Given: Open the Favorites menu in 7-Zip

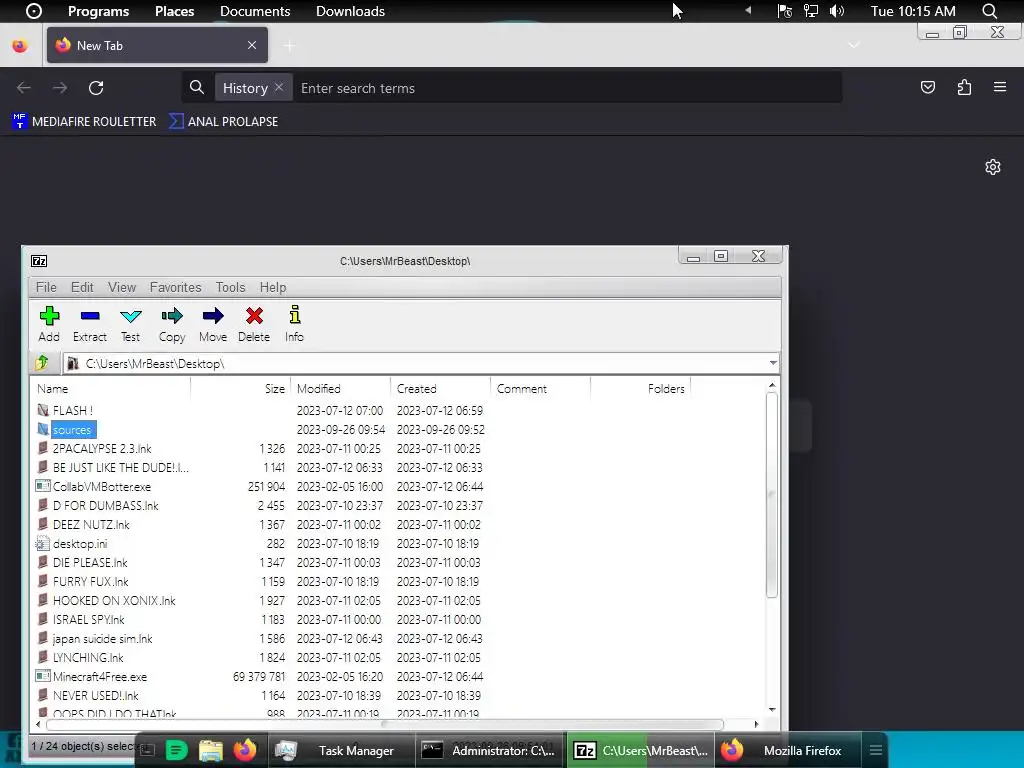Looking at the screenshot, I should (175, 287).
